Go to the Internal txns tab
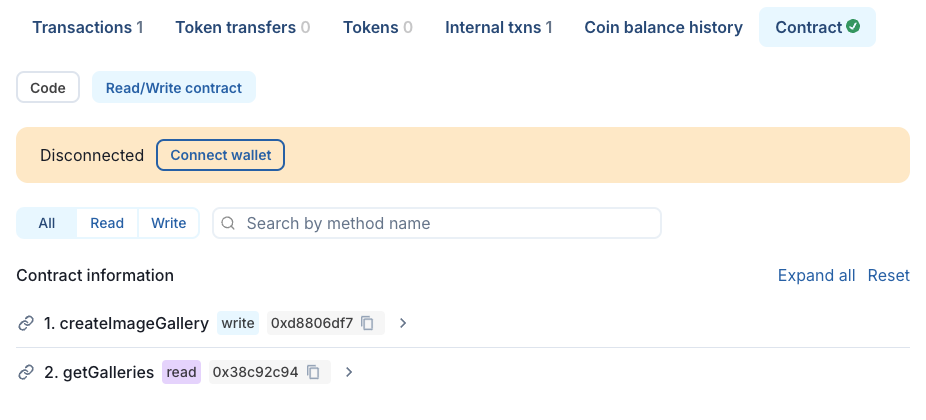 (498, 27)
